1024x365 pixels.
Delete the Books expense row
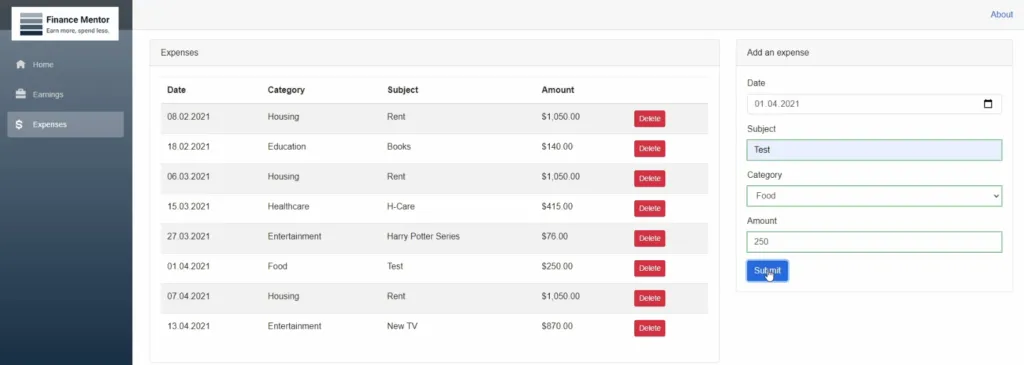649,149
